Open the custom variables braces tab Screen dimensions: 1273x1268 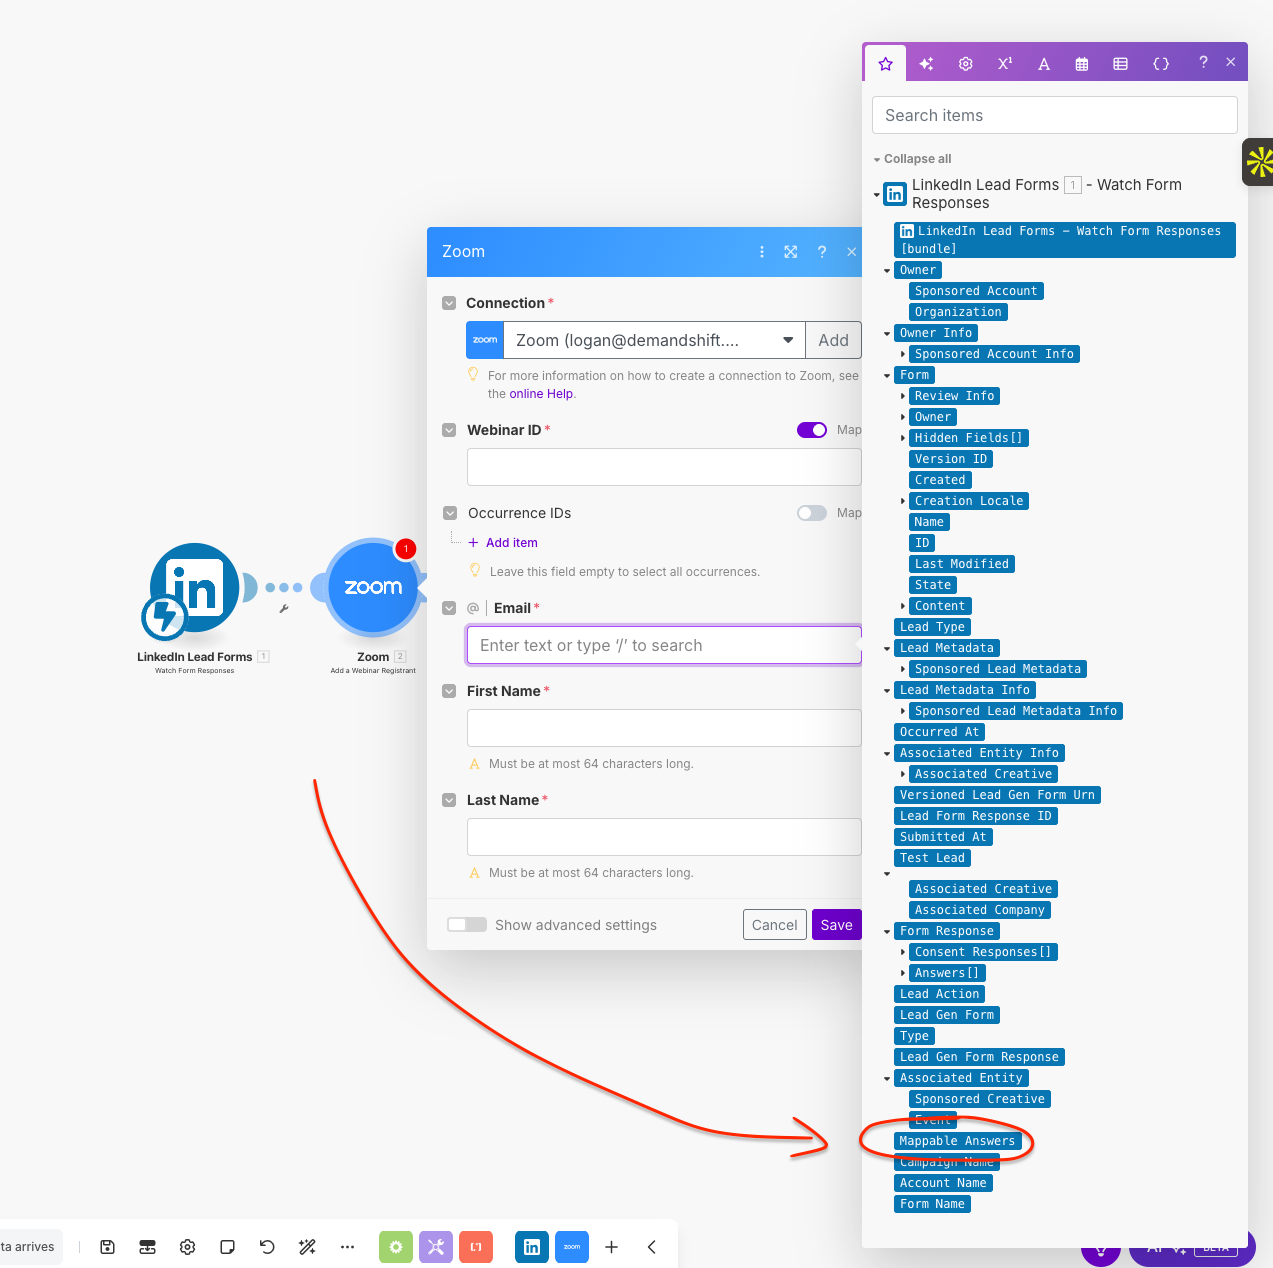point(1161,64)
